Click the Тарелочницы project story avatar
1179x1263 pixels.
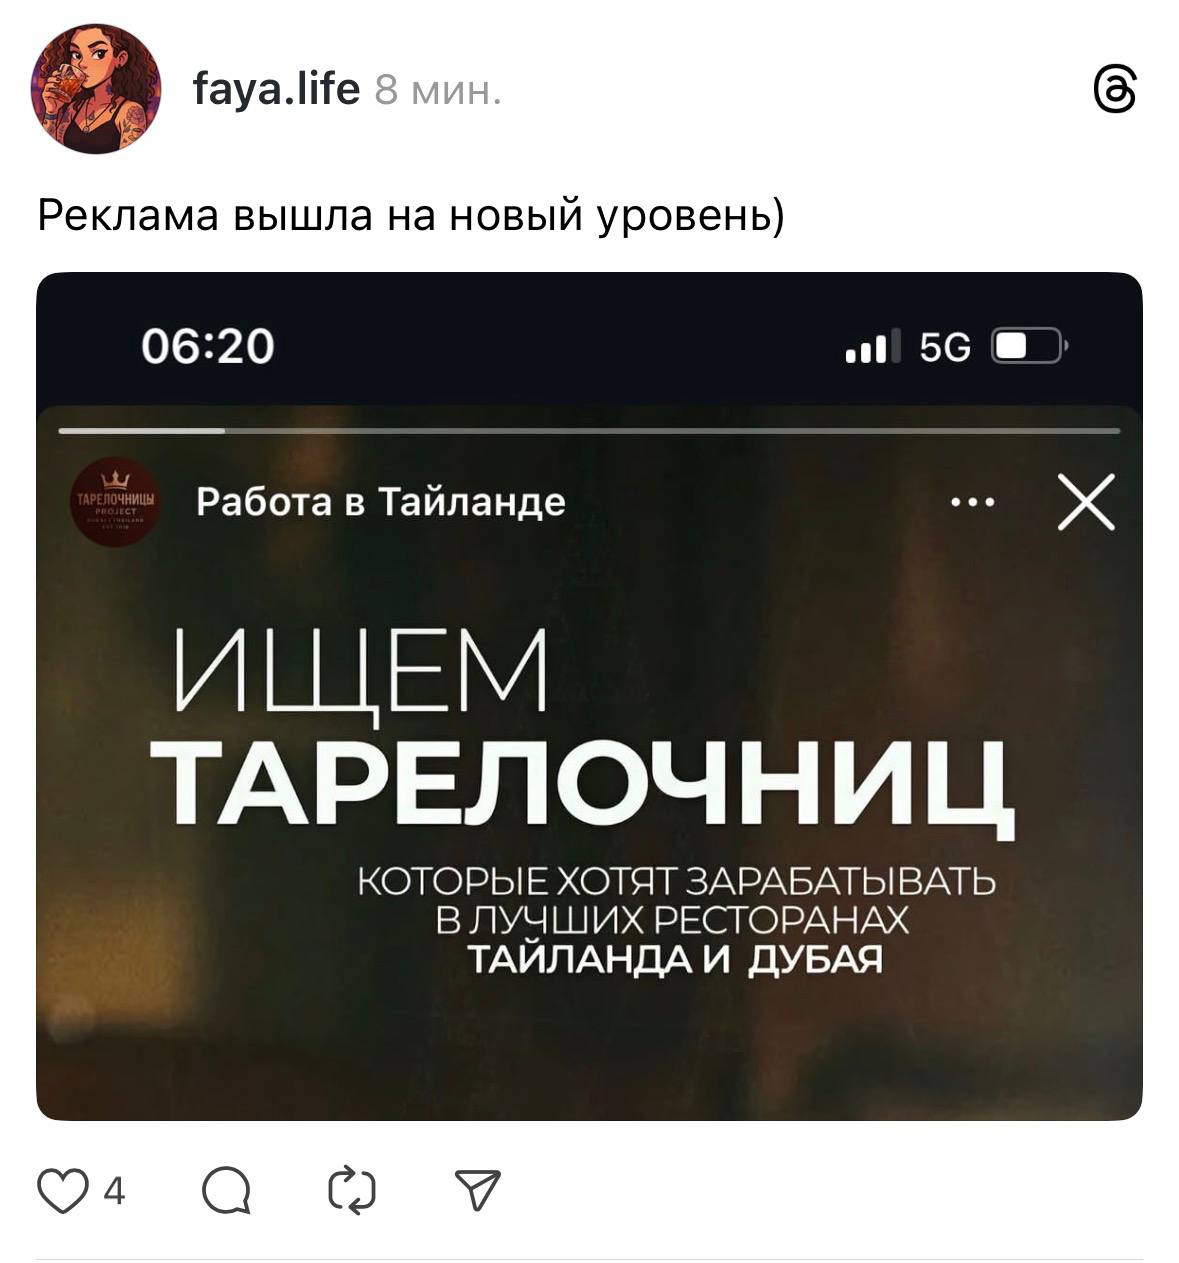116,502
